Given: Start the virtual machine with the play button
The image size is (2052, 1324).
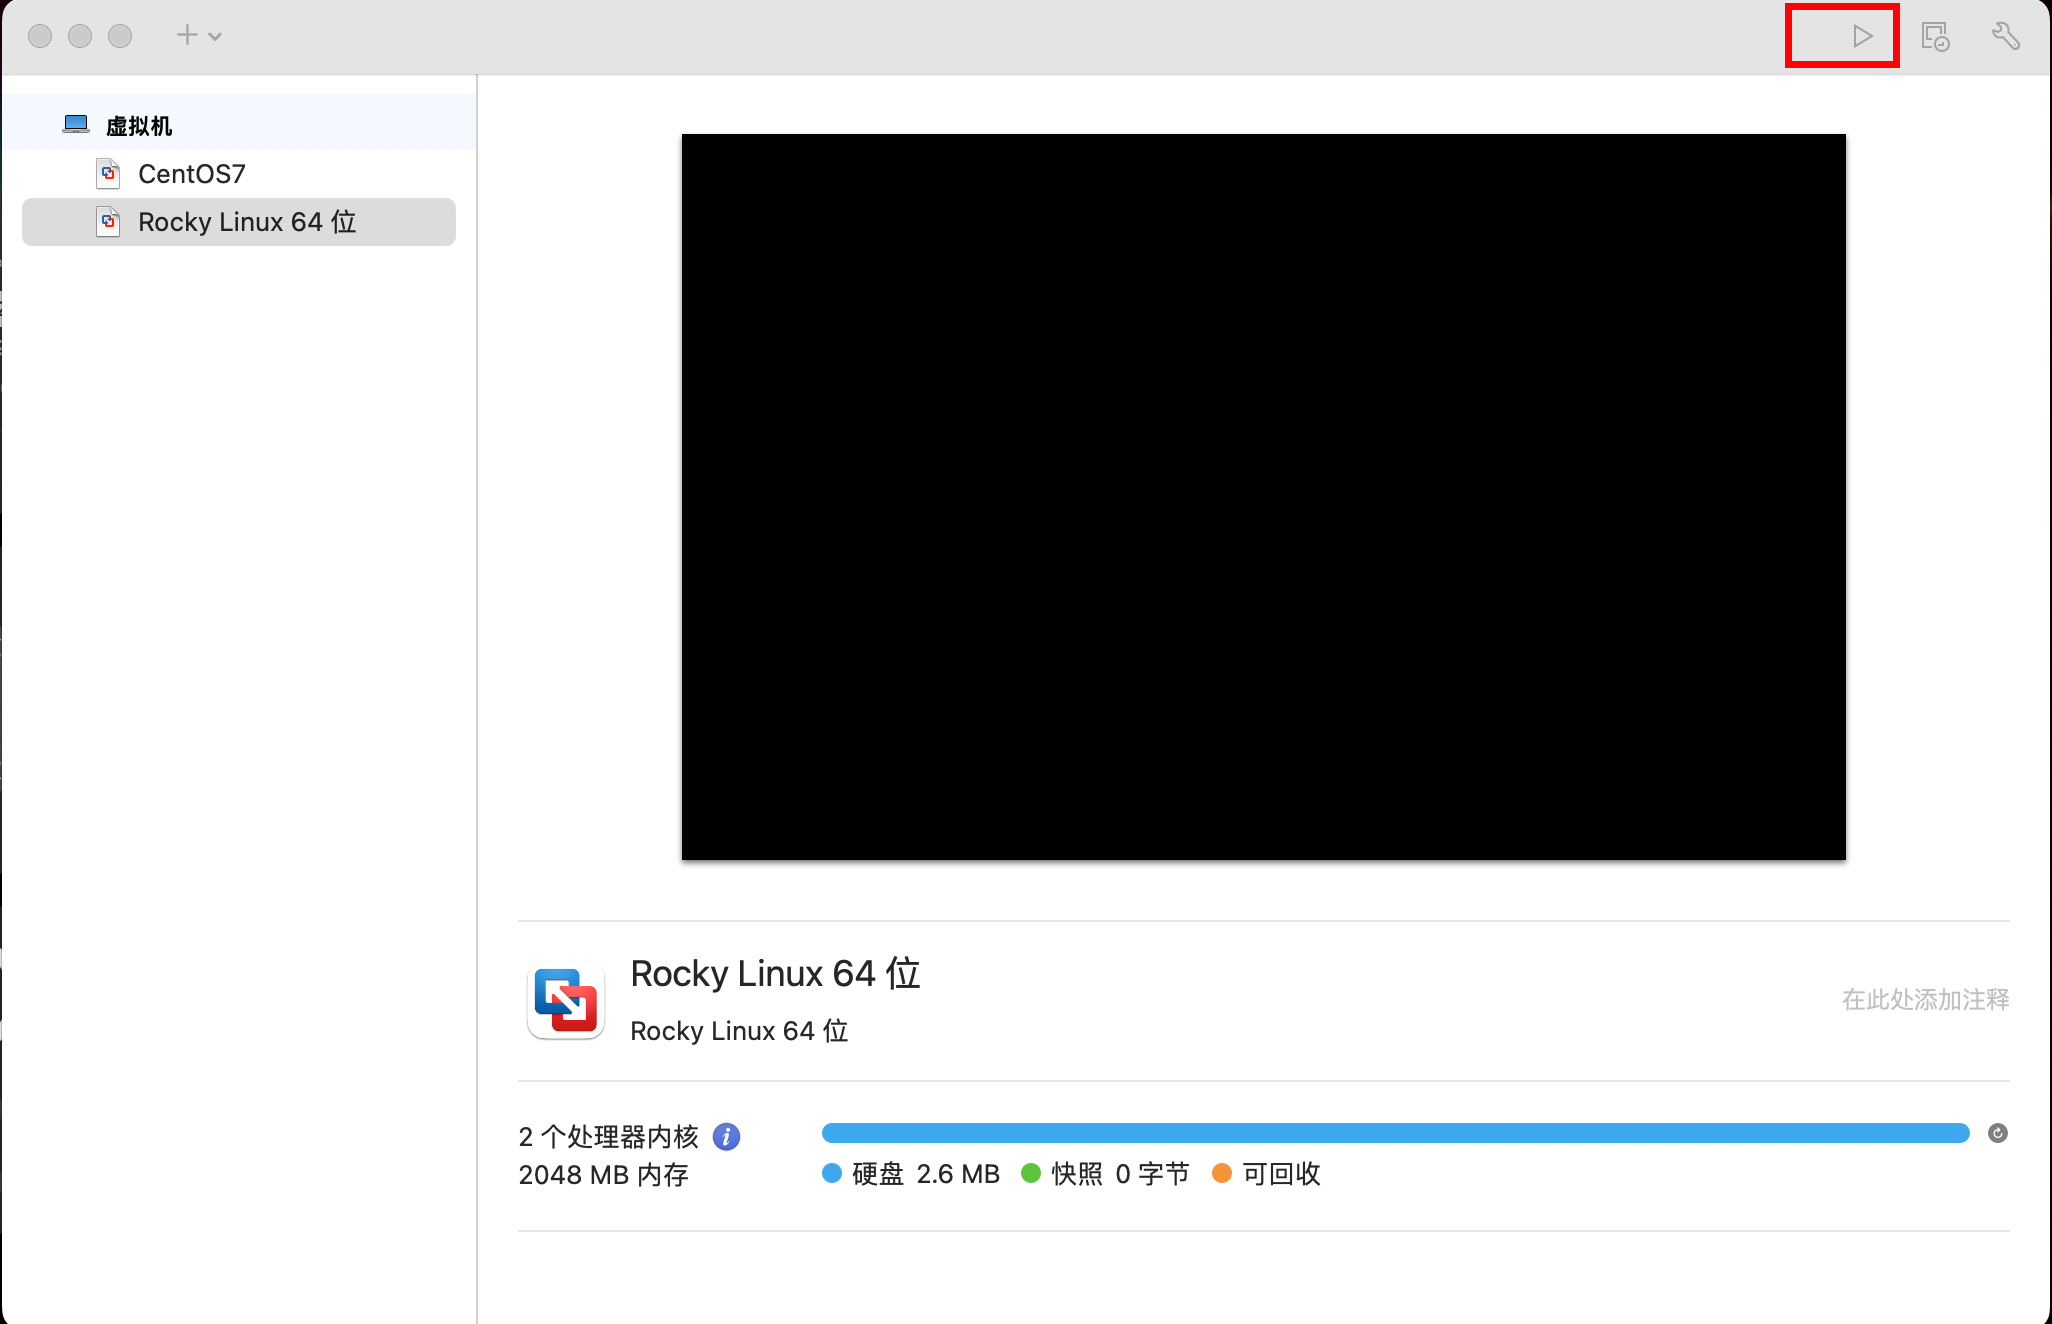Looking at the screenshot, I should click(x=1861, y=36).
